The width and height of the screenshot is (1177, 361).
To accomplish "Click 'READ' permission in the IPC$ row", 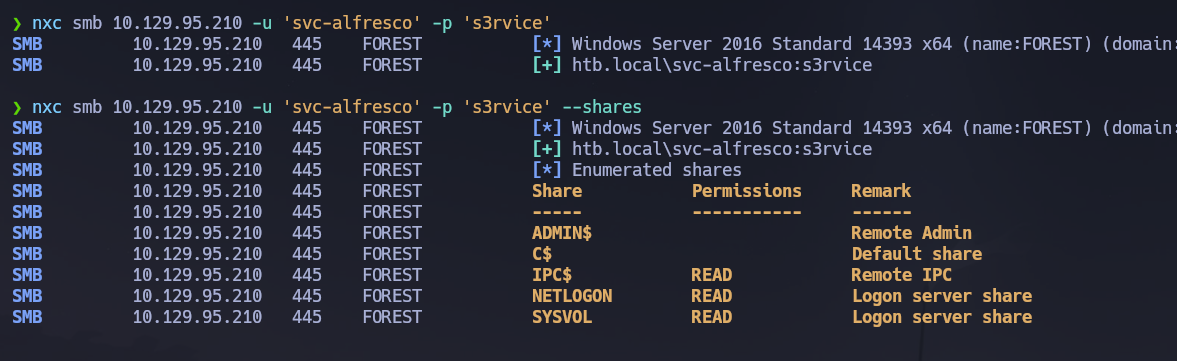I will coord(712,275).
